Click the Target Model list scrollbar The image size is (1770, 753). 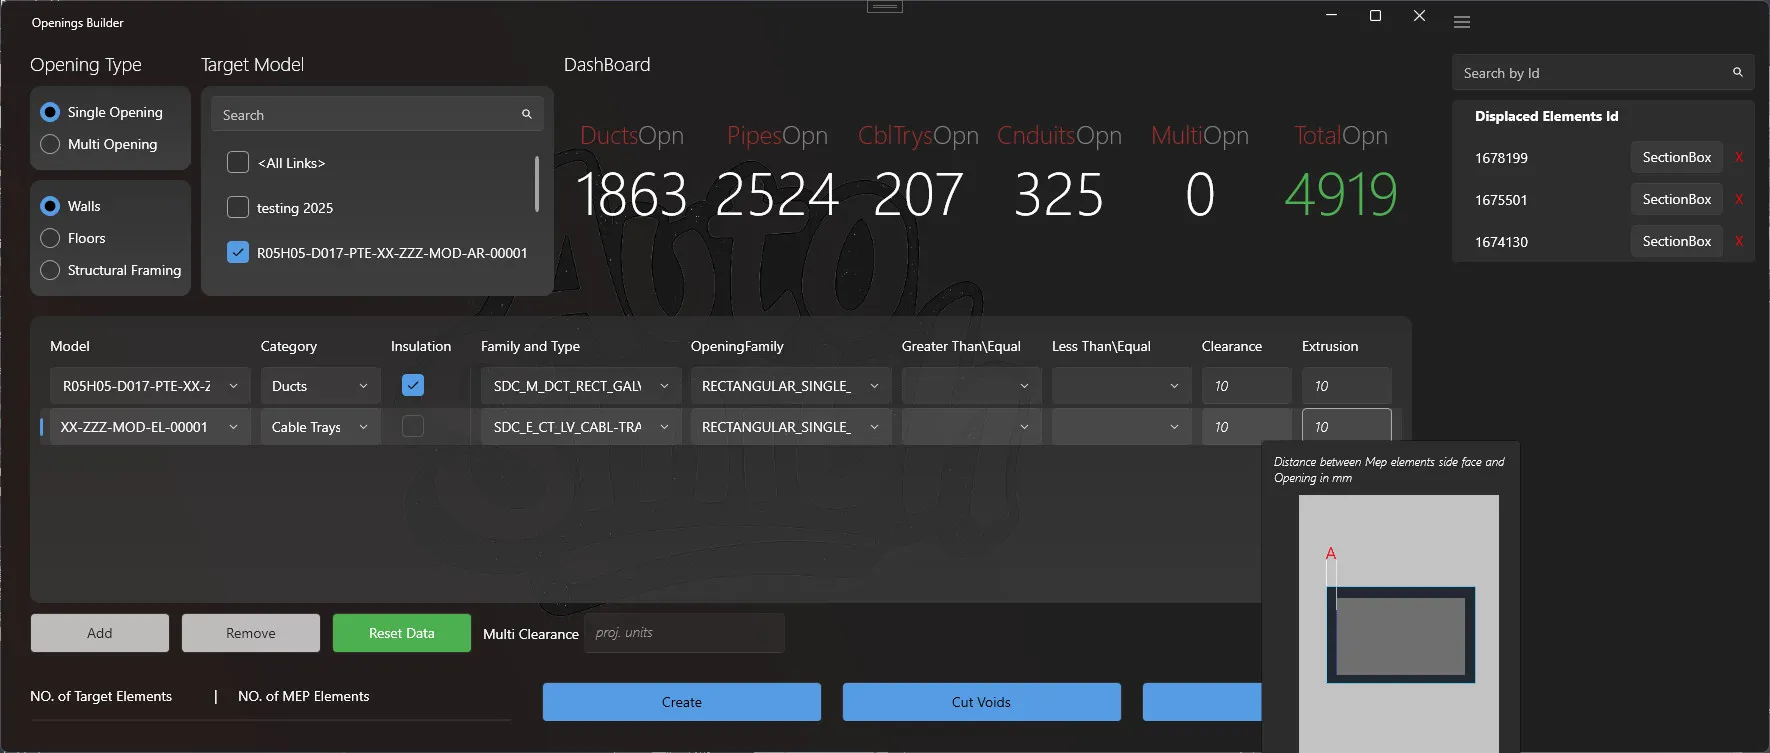pyautogui.click(x=537, y=184)
